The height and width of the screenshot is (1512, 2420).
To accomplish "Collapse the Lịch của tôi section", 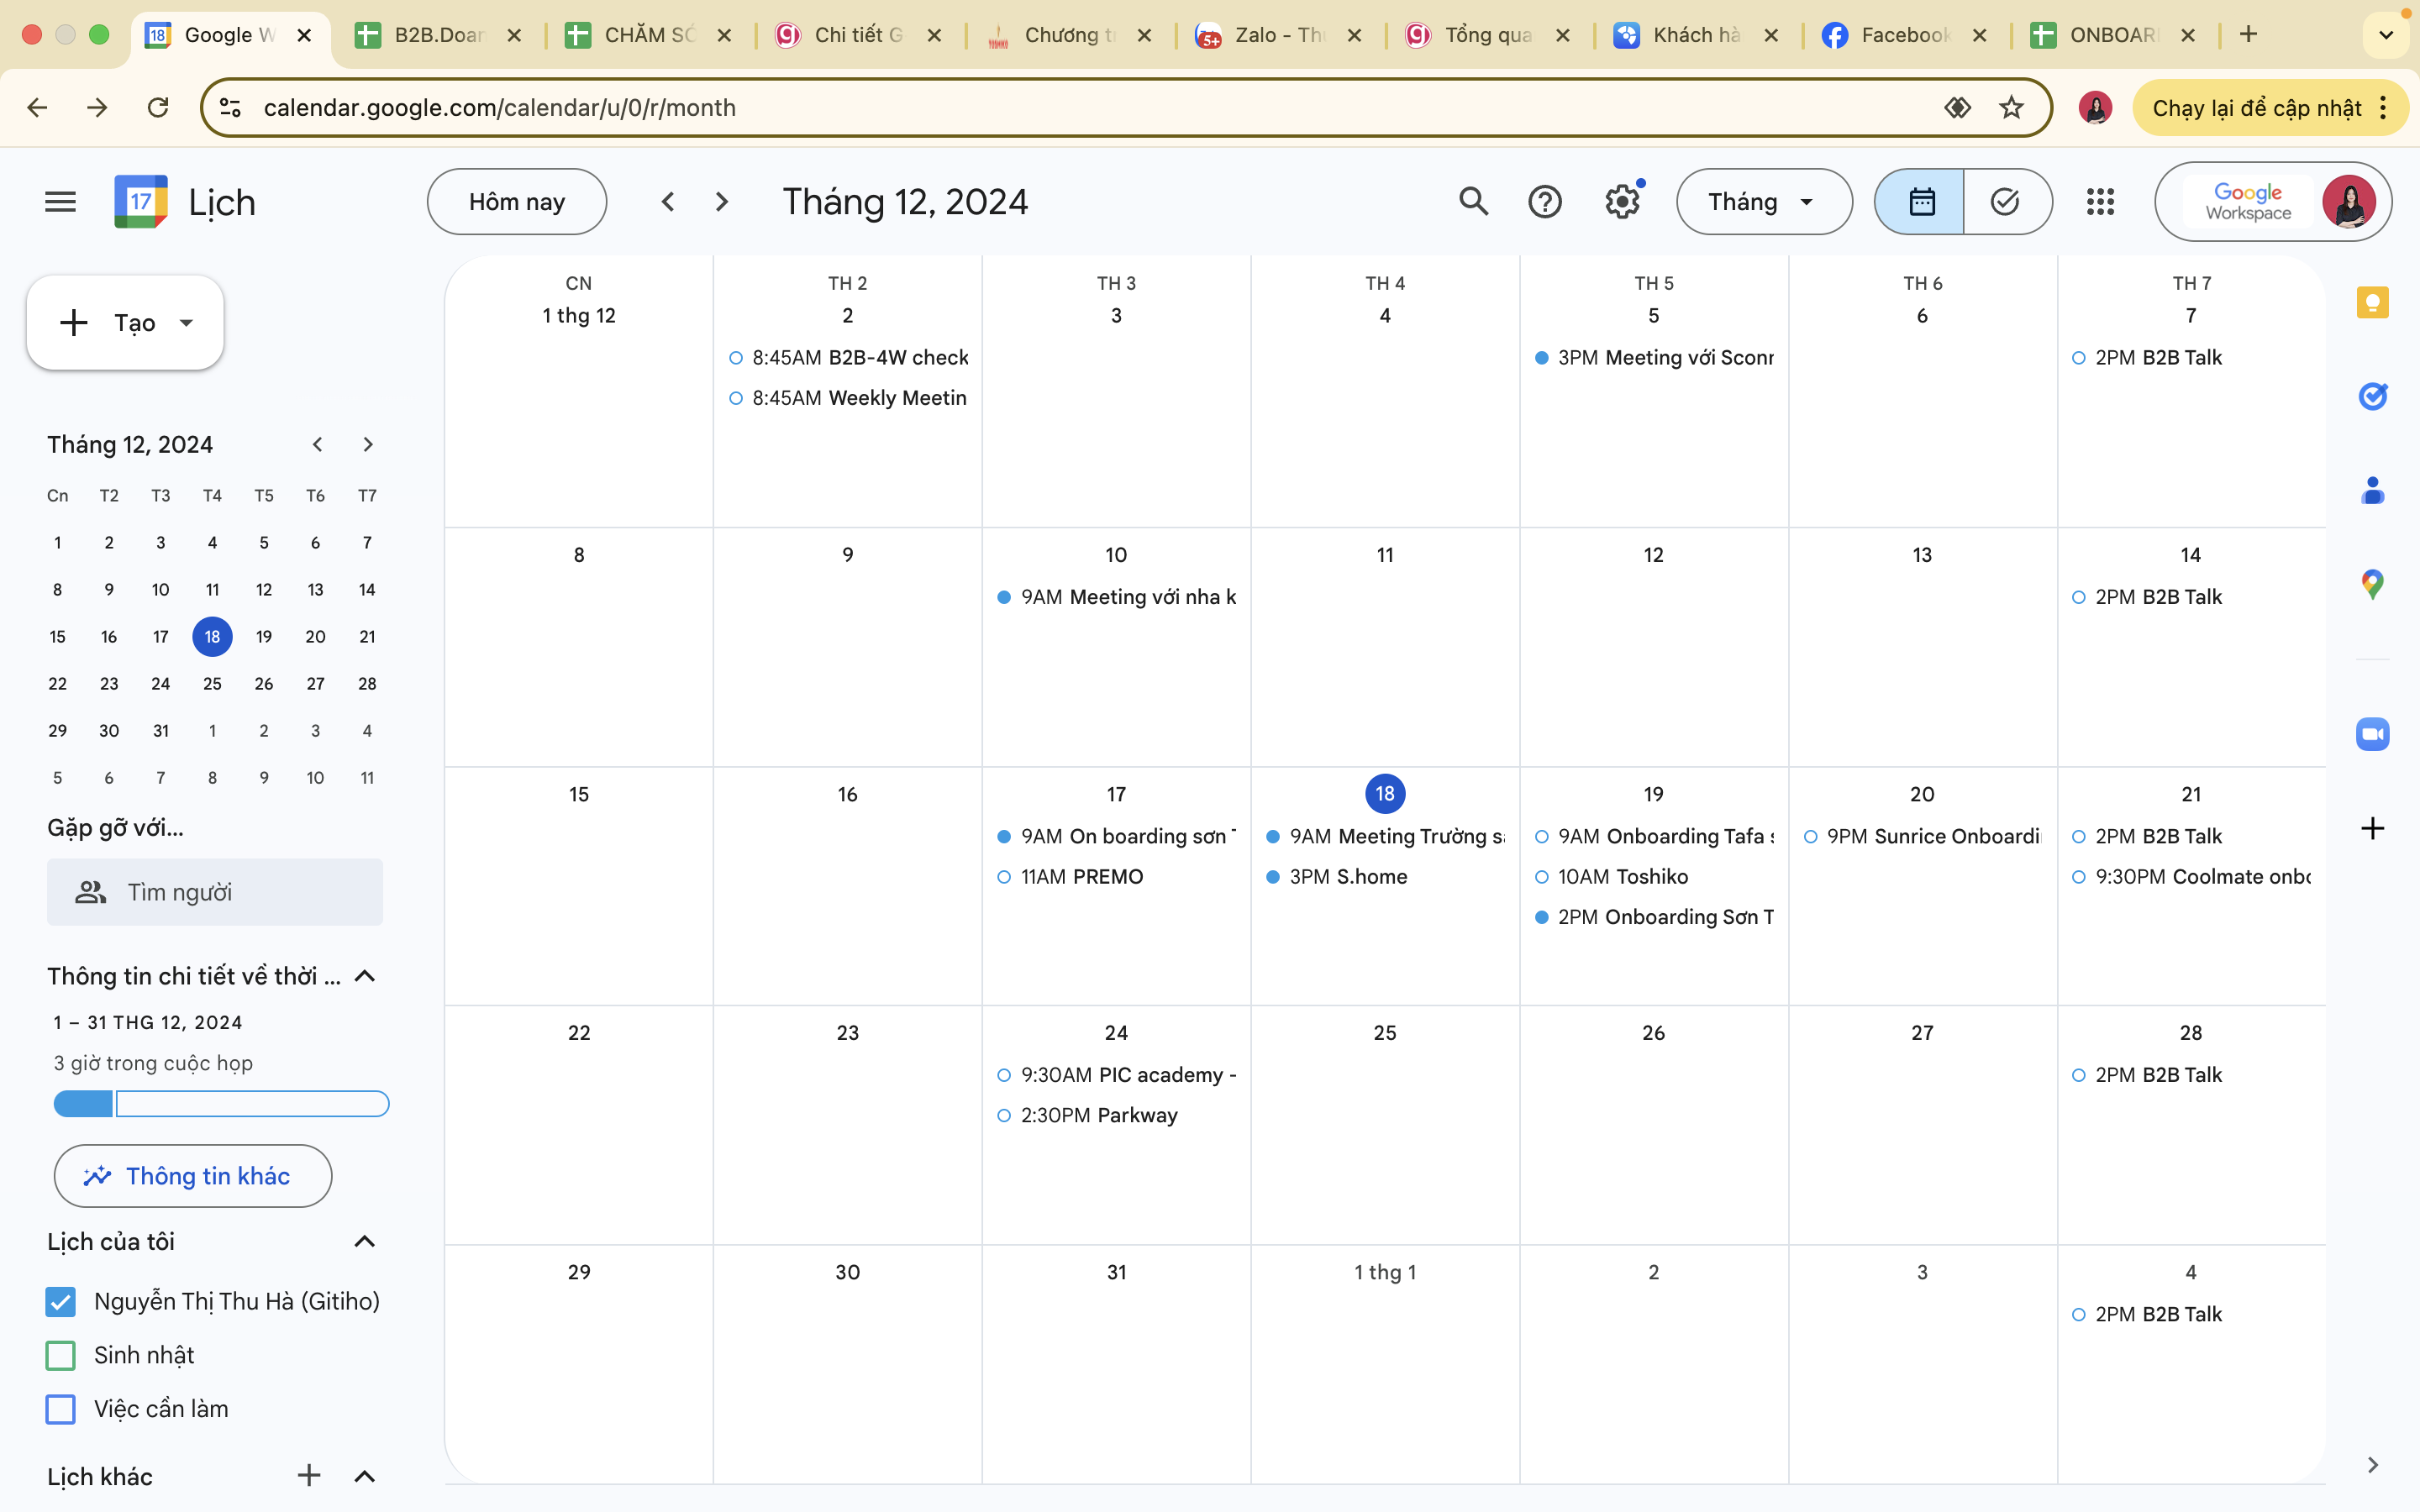I will pyautogui.click(x=365, y=1241).
